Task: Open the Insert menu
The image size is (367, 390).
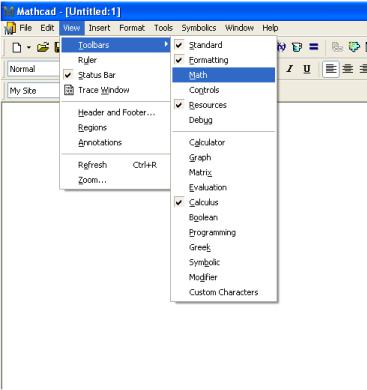Action: (99, 28)
